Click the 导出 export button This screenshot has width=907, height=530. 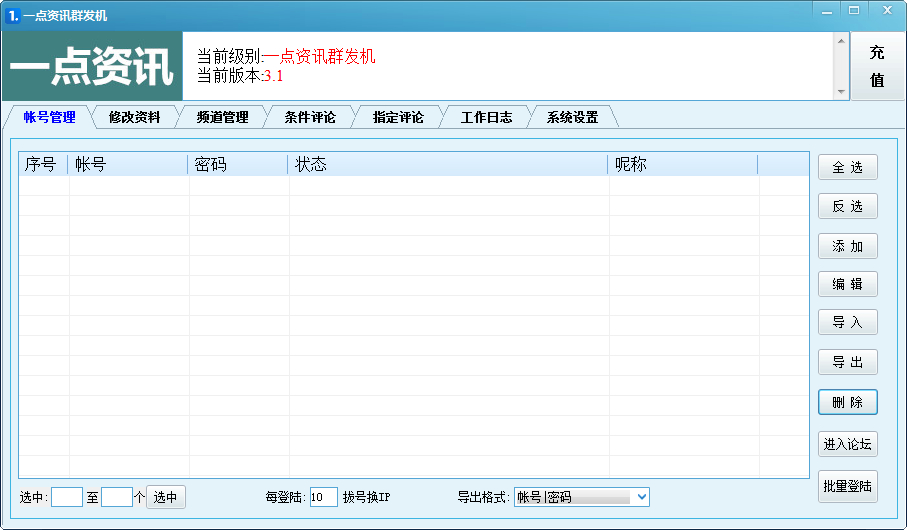coord(847,362)
